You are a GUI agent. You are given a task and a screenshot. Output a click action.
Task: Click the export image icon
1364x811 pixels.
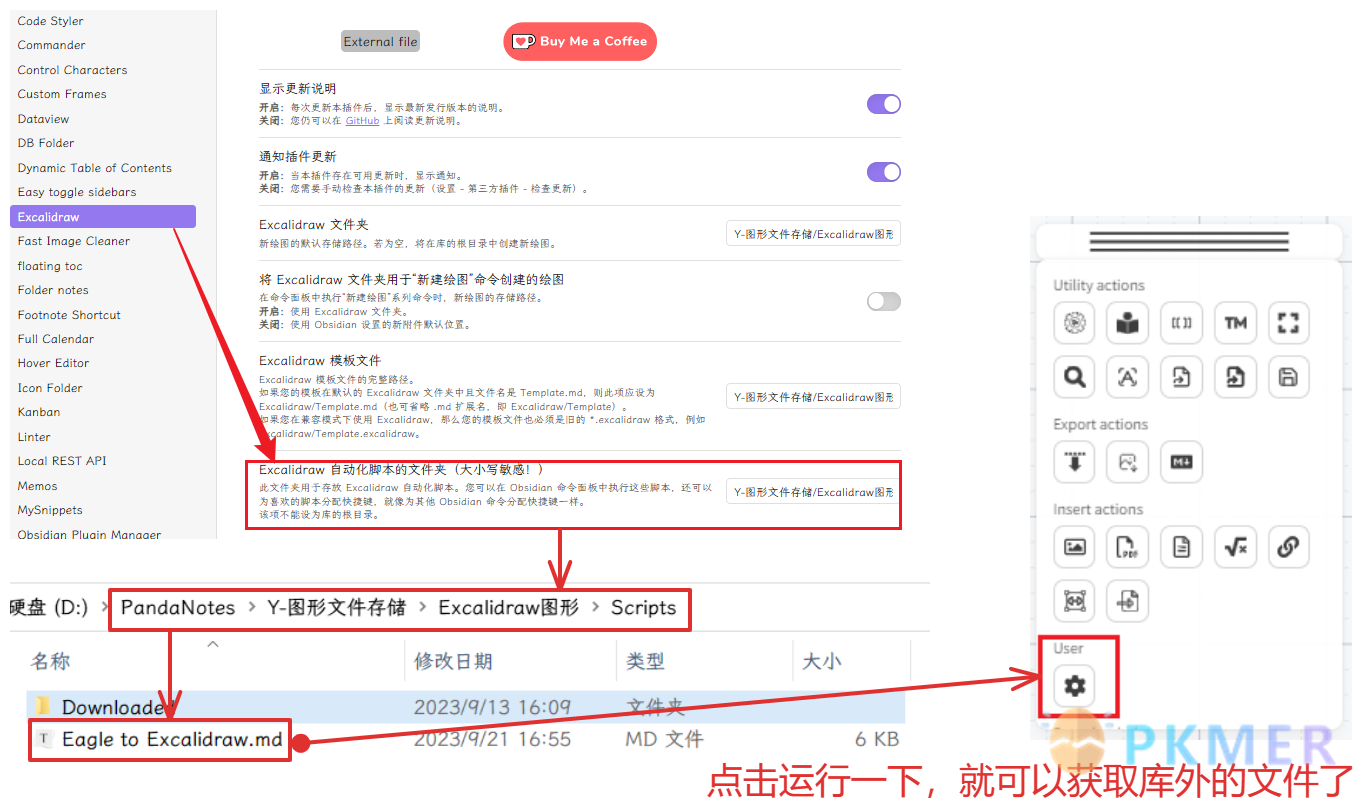(1128, 462)
